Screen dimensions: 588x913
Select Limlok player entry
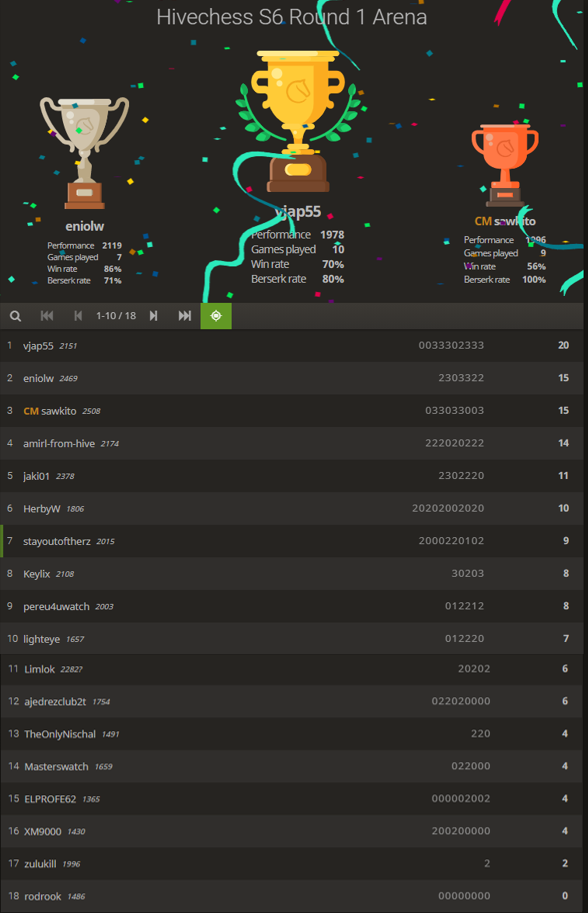[292, 669]
